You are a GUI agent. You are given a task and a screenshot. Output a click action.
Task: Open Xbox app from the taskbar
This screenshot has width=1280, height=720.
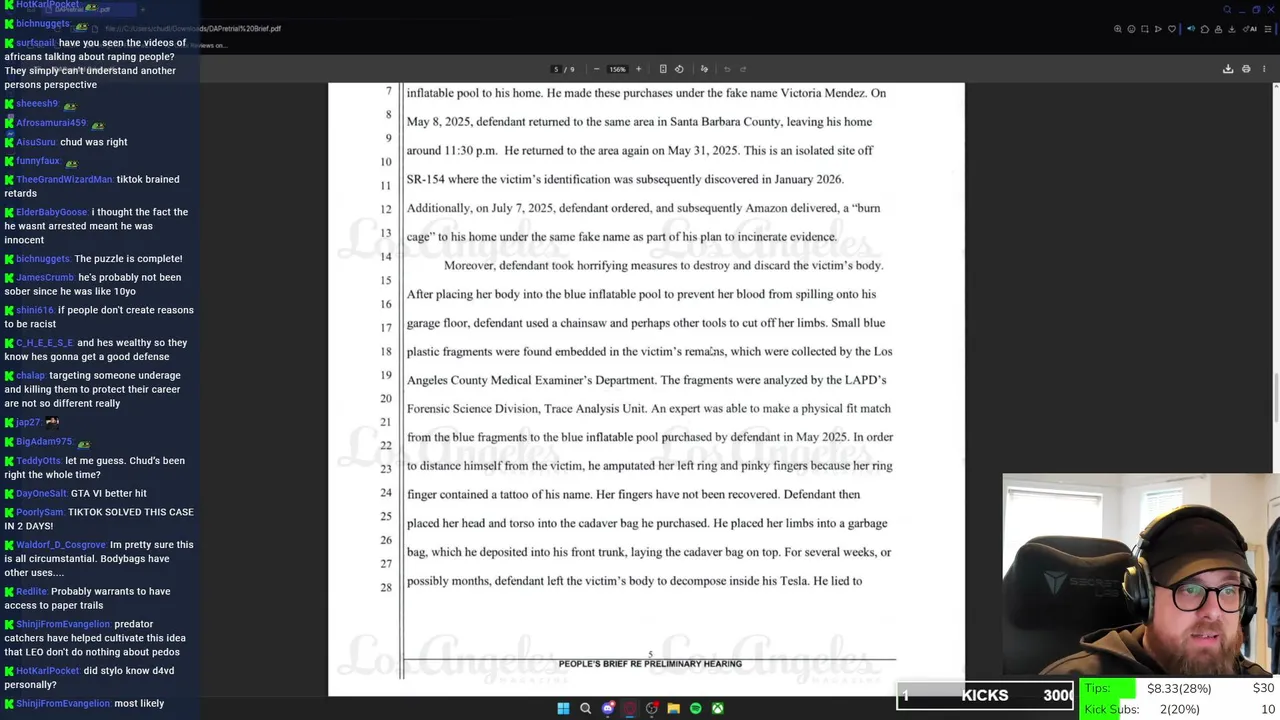coord(717,708)
